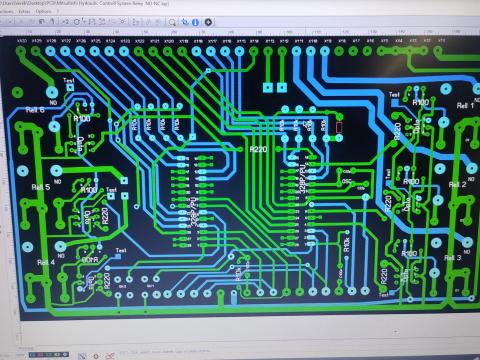Select the Rel 2 label
480x360 pixels.
(x=457, y=184)
